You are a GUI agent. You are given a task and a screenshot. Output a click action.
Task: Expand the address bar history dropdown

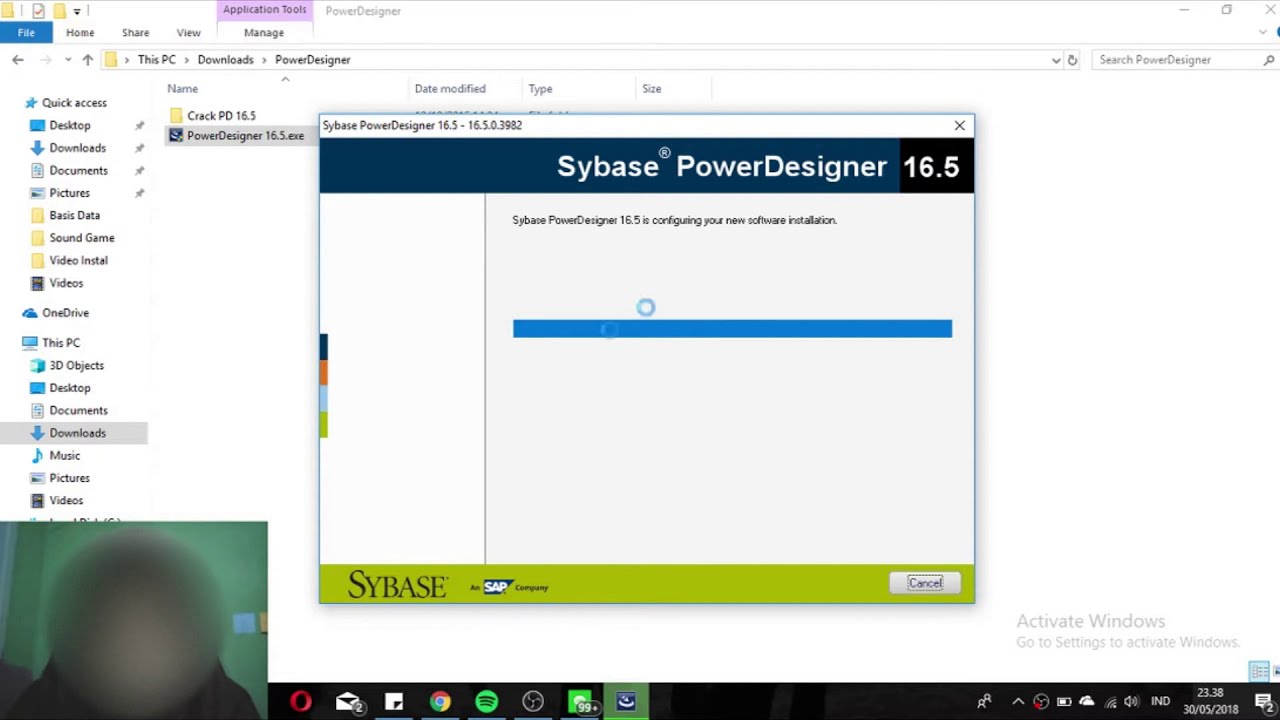point(1056,60)
